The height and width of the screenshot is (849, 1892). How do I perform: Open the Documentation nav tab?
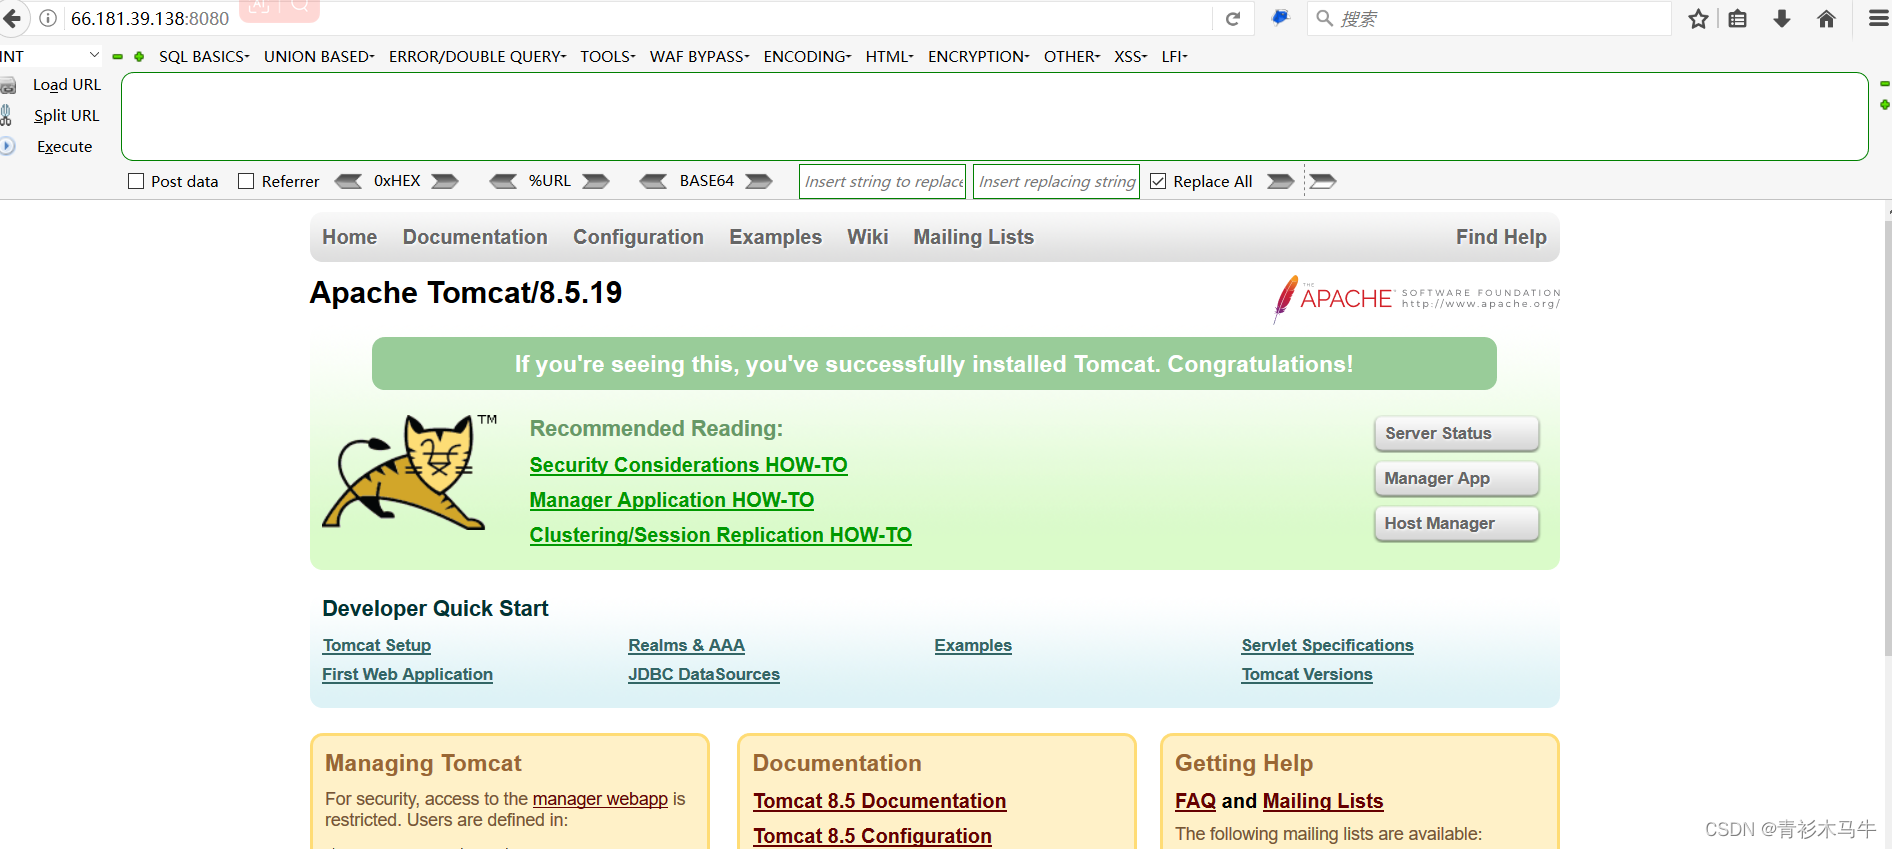click(x=475, y=237)
